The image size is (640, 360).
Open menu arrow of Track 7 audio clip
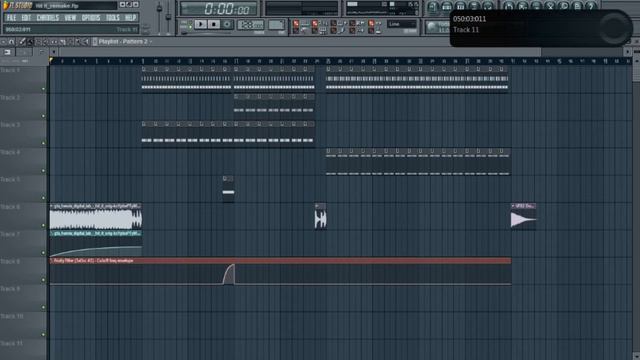tap(51, 233)
